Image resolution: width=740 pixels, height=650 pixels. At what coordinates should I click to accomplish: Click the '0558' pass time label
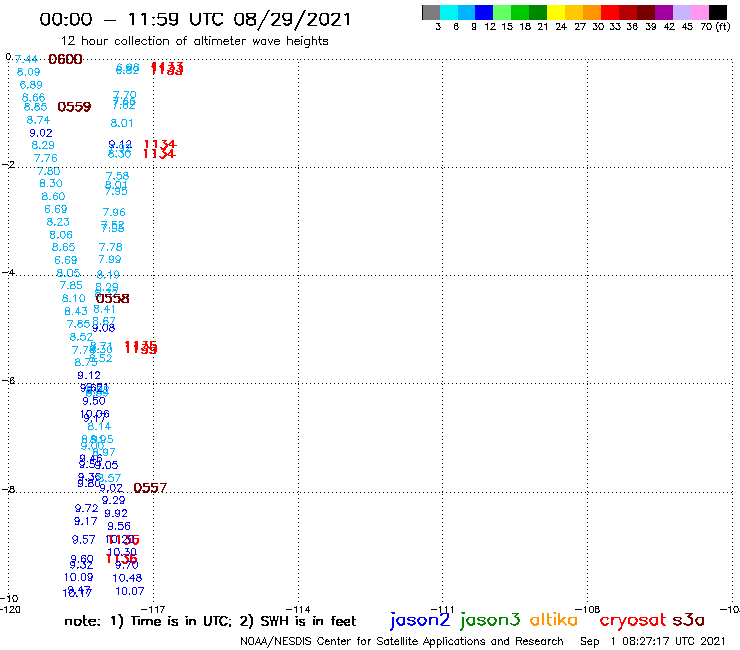[x=112, y=298]
